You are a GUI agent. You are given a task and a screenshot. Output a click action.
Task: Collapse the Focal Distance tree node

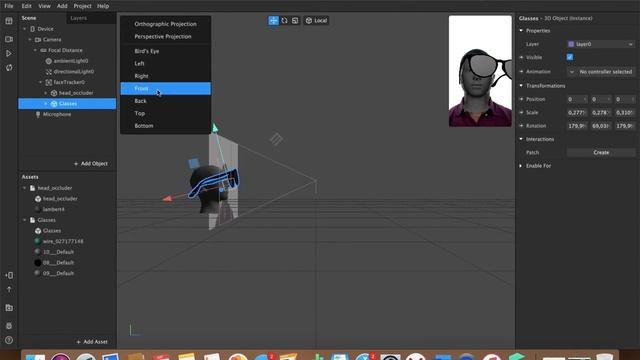[x=36, y=50]
